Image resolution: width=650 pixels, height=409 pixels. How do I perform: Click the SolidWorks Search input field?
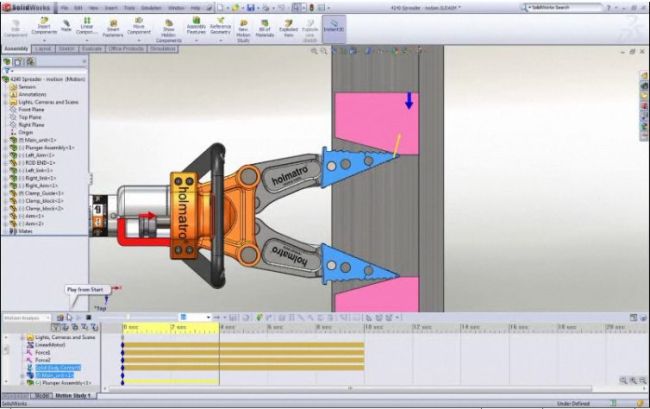click(566, 7)
